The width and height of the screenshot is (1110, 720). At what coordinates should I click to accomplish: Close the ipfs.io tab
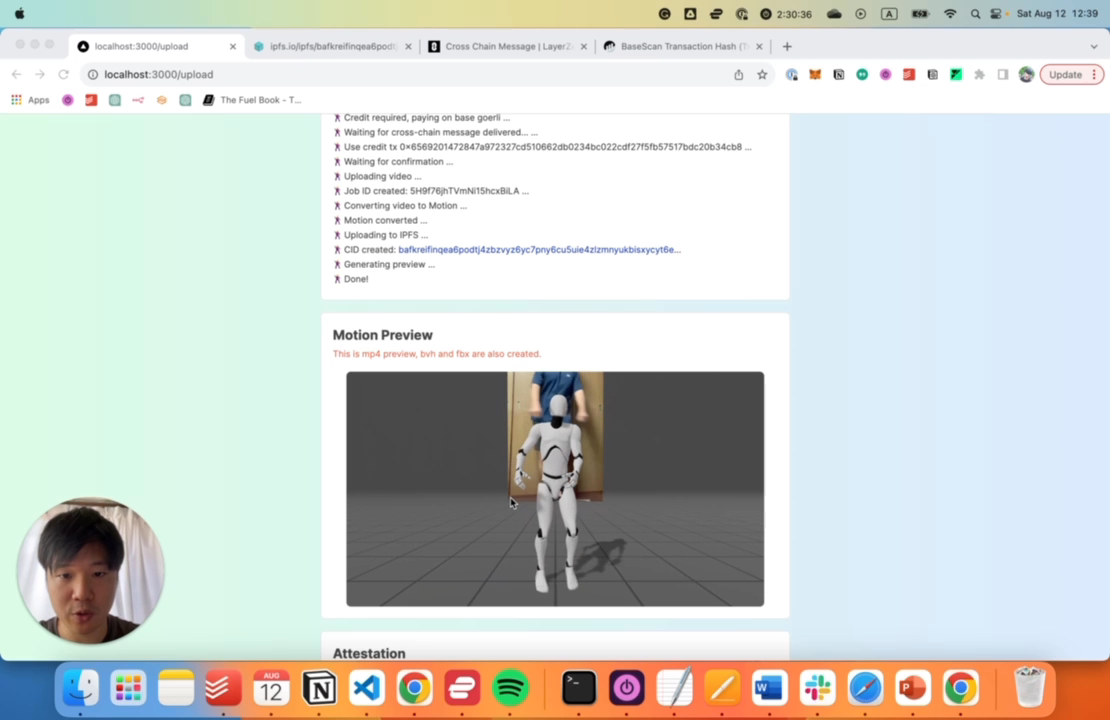(408, 47)
